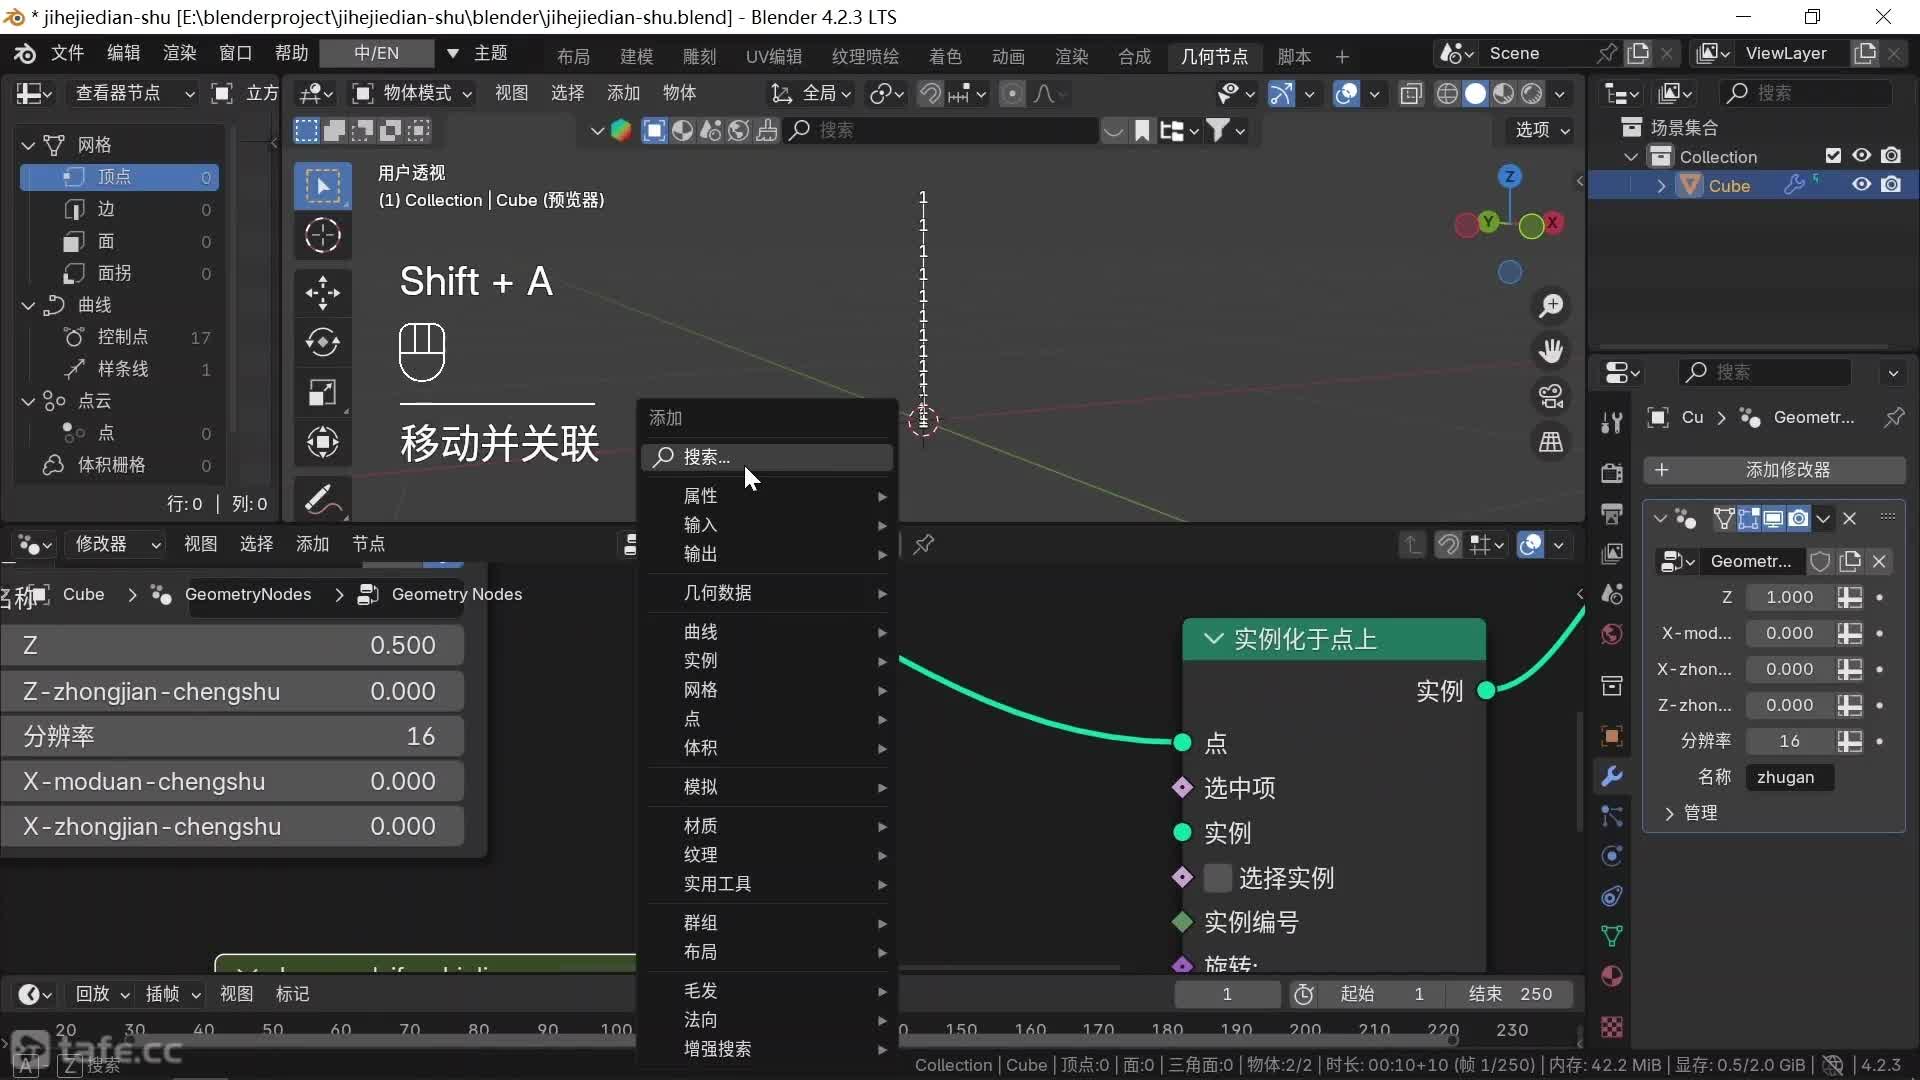
Task: Click the 搜索 field in Add menu
Action: 767,457
